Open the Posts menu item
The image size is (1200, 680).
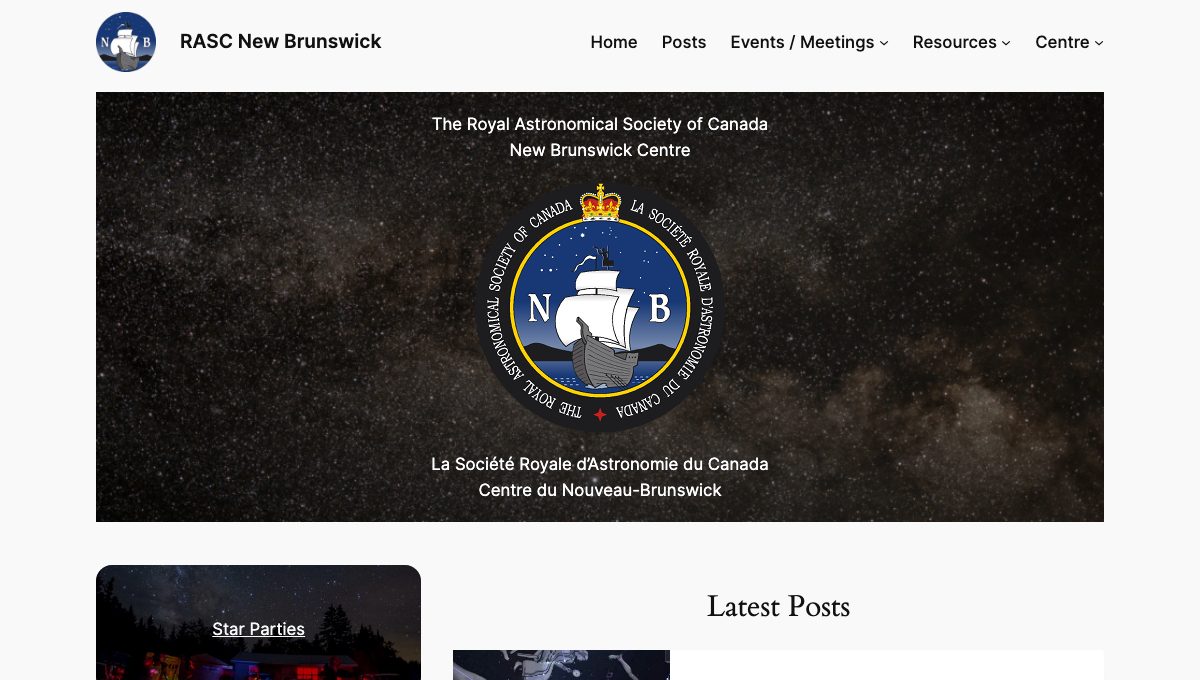(x=684, y=42)
